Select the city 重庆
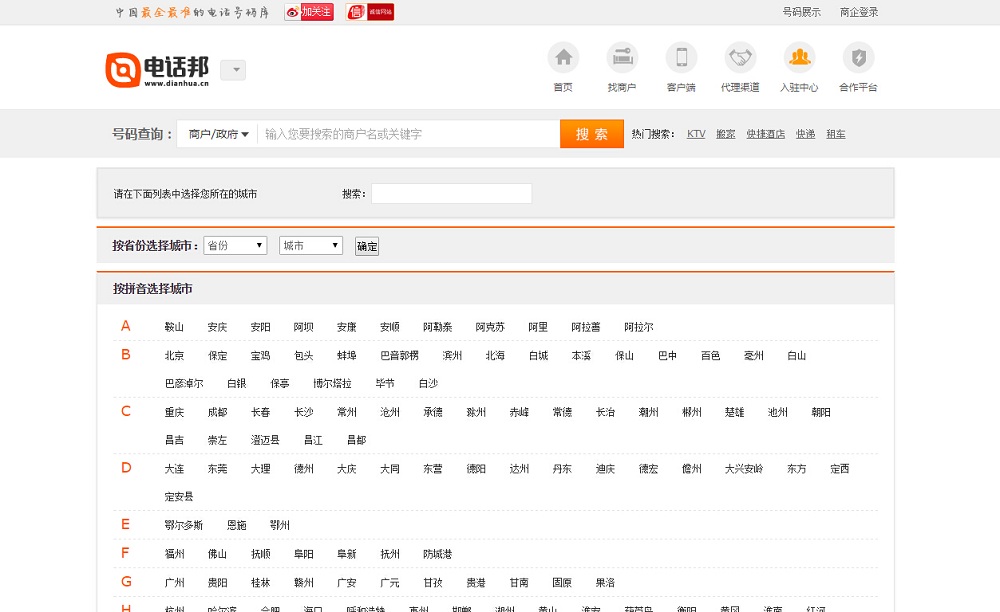 click(174, 412)
